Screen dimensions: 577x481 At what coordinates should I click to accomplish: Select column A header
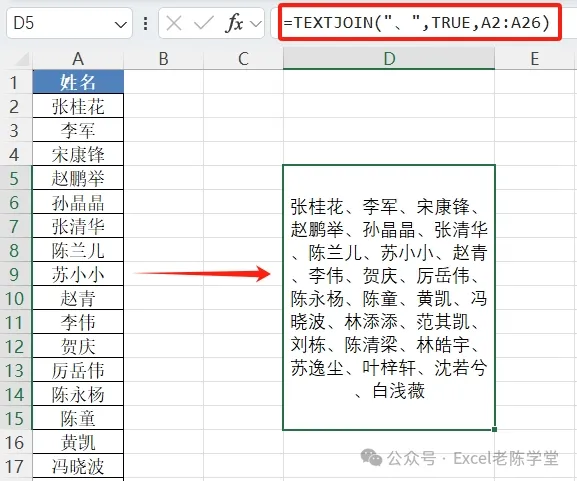(78, 59)
